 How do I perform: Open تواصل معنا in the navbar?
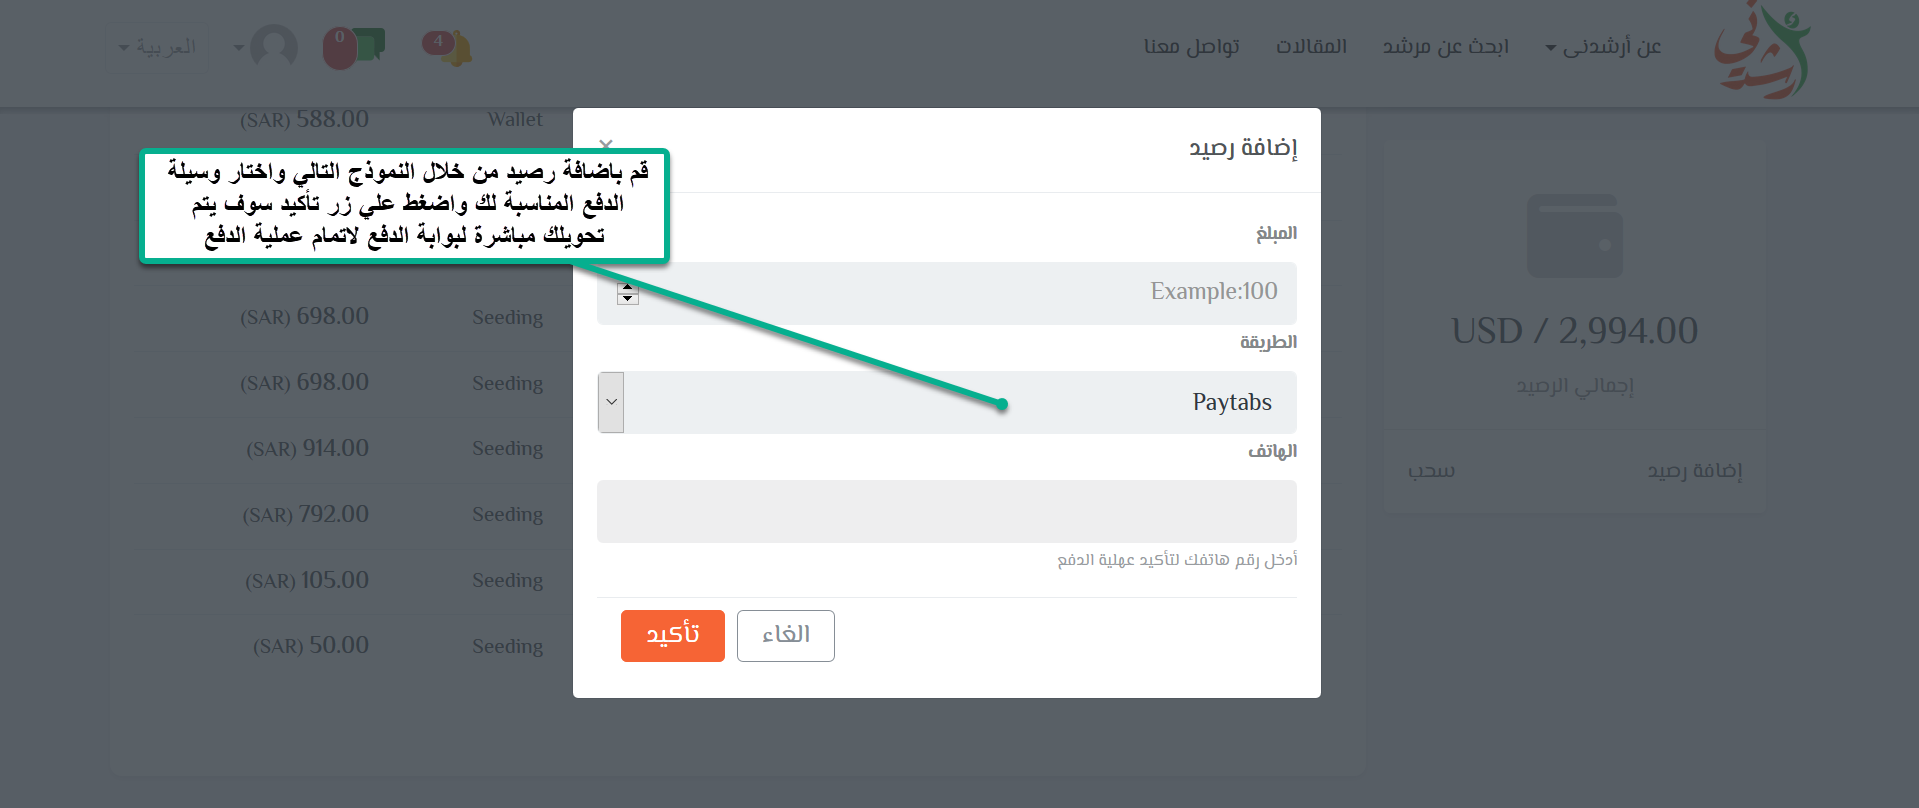(1191, 47)
